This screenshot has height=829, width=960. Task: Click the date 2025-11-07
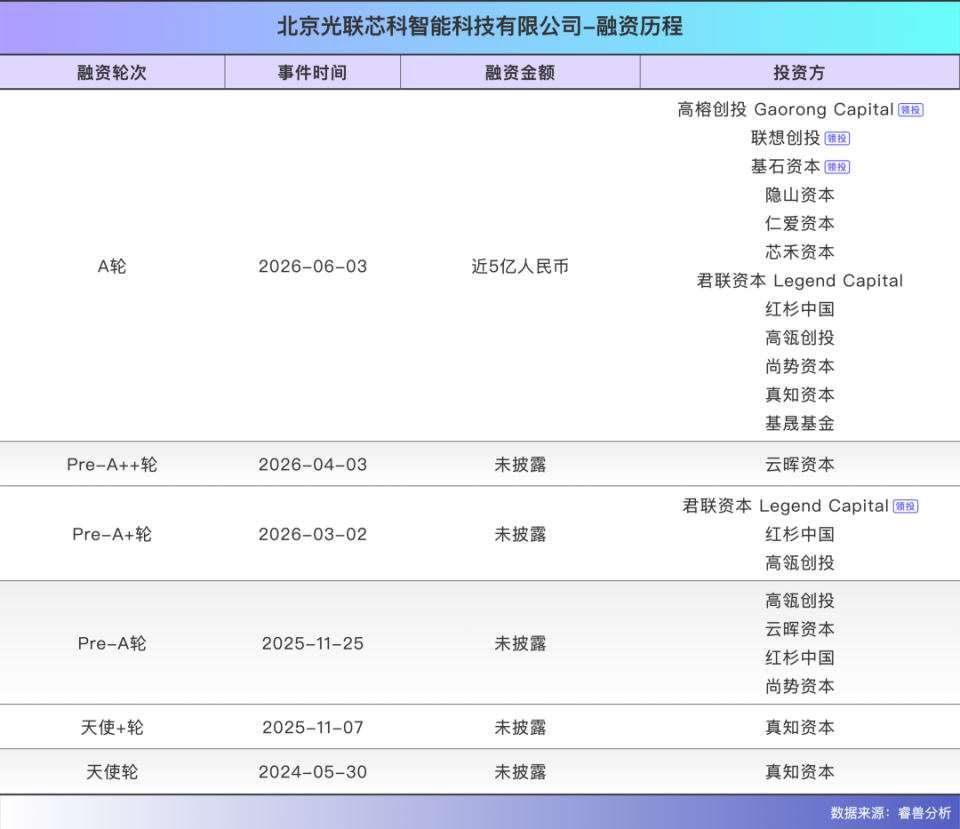pos(312,727)
